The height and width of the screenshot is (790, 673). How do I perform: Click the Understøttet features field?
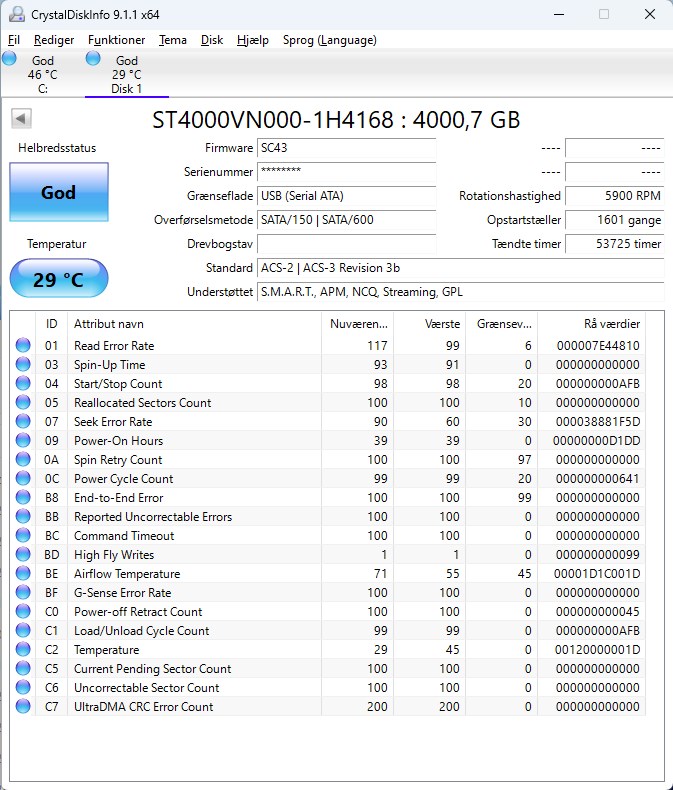pos(460,292)
